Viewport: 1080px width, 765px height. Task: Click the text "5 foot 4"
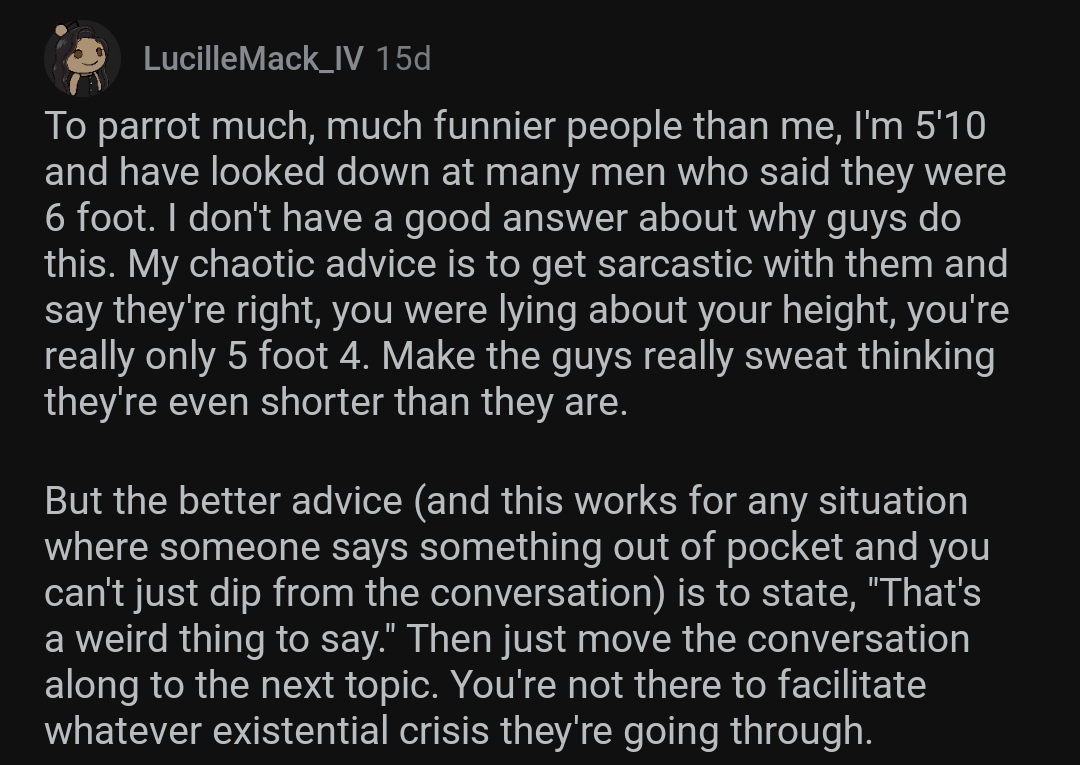[x=295, y=357]
